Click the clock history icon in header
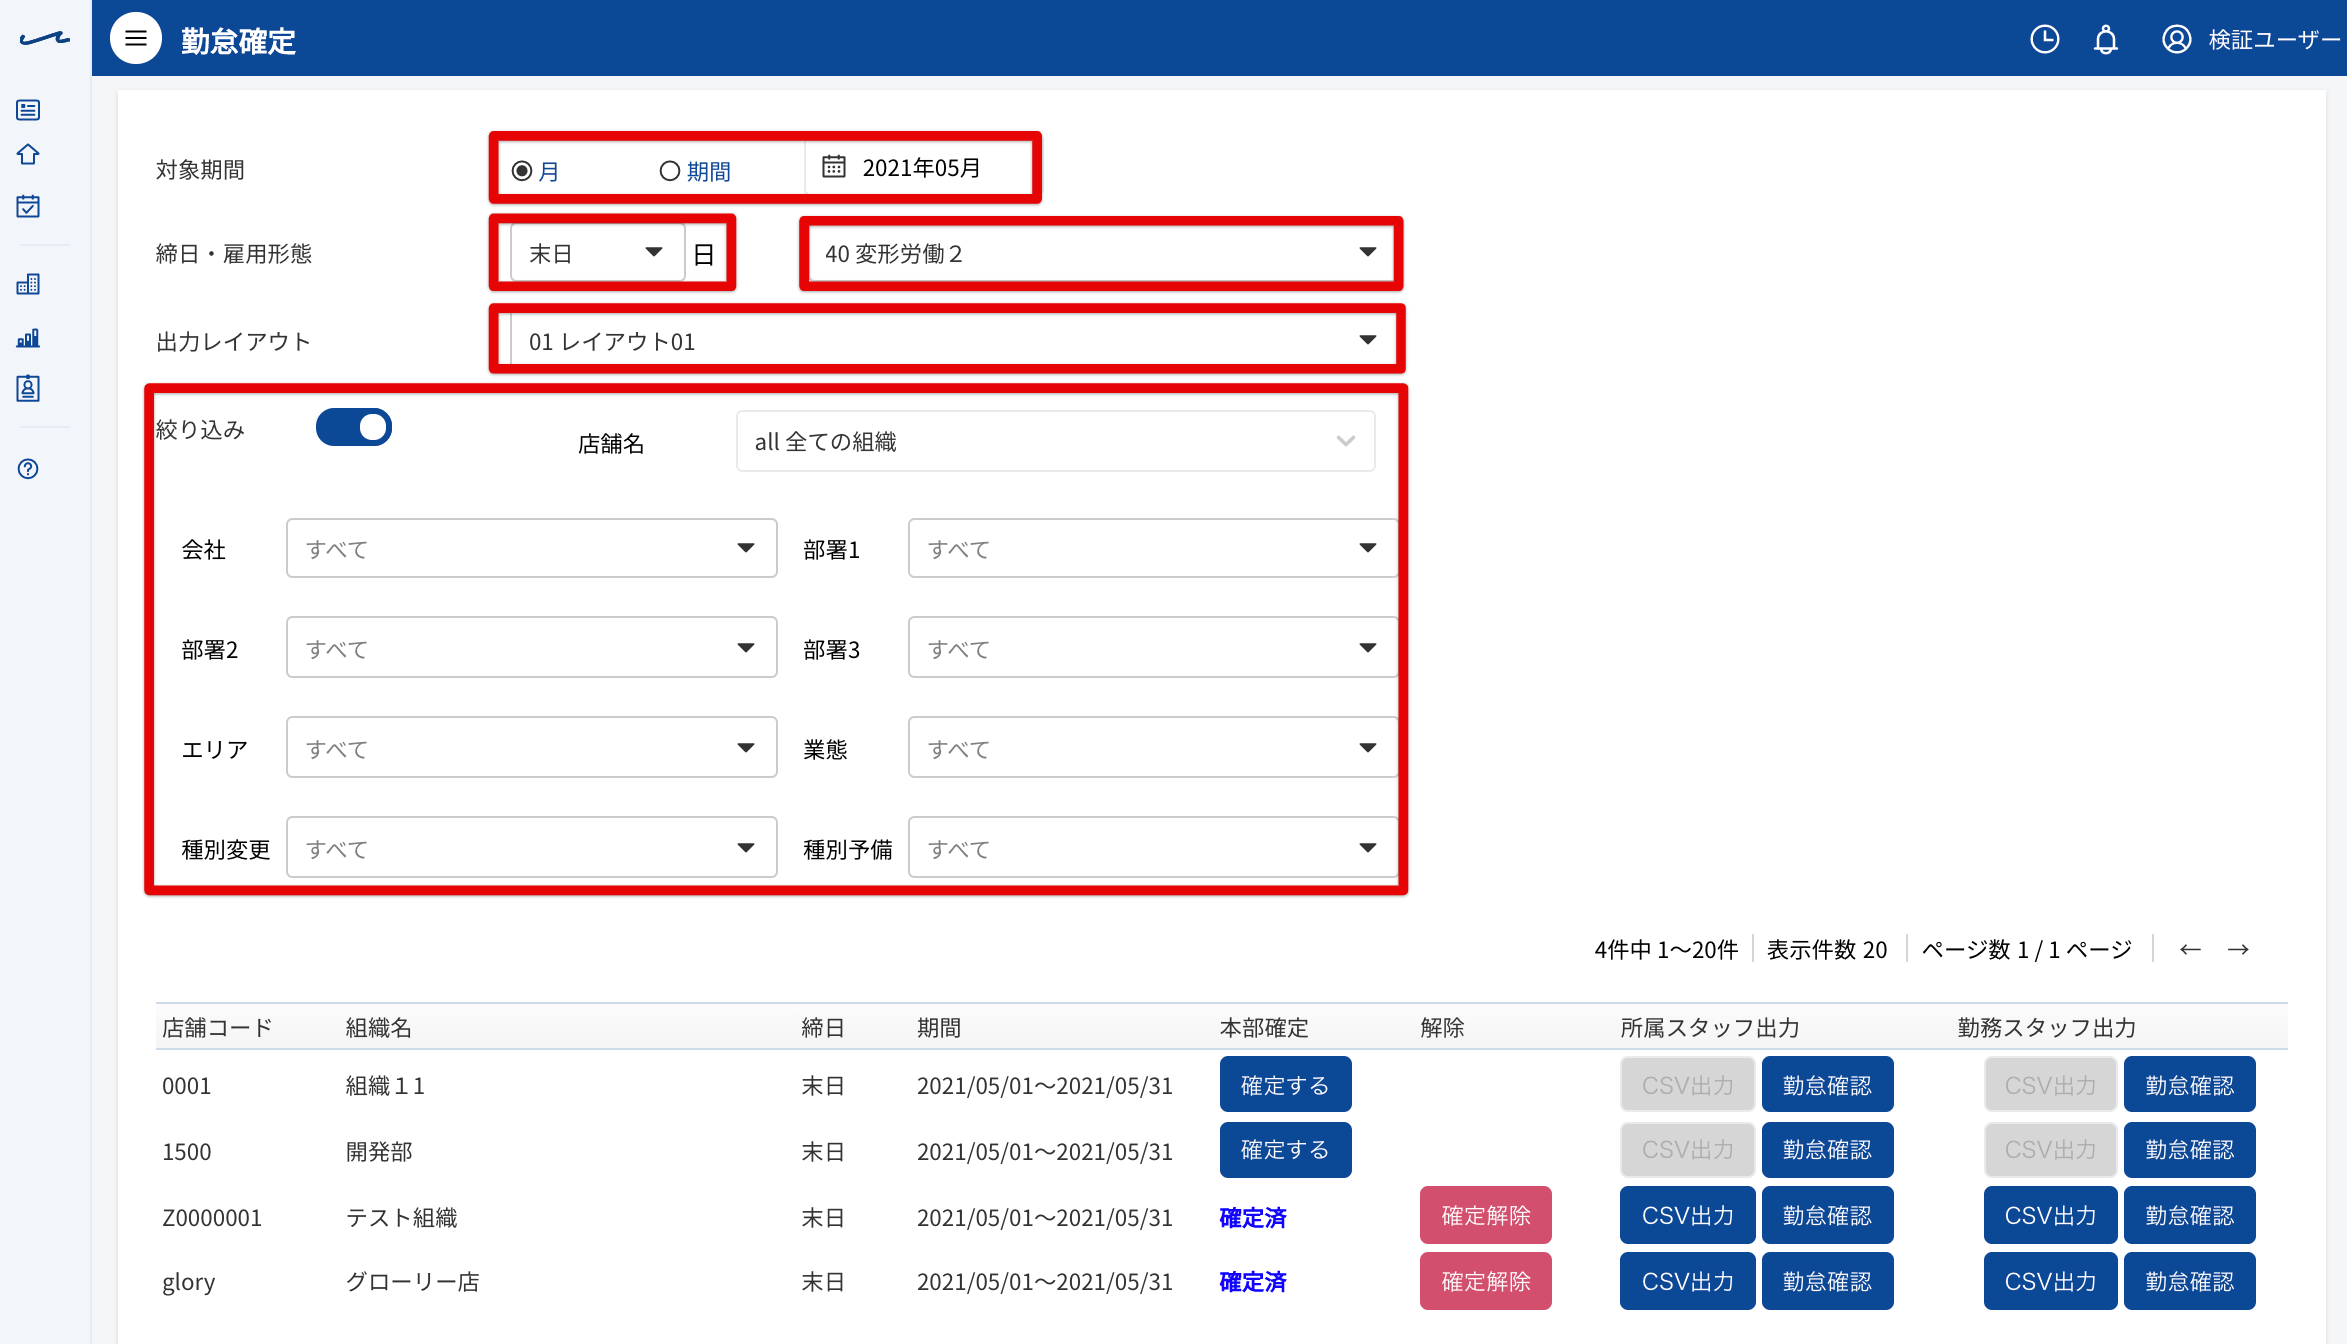 (x=2044, y=39)
